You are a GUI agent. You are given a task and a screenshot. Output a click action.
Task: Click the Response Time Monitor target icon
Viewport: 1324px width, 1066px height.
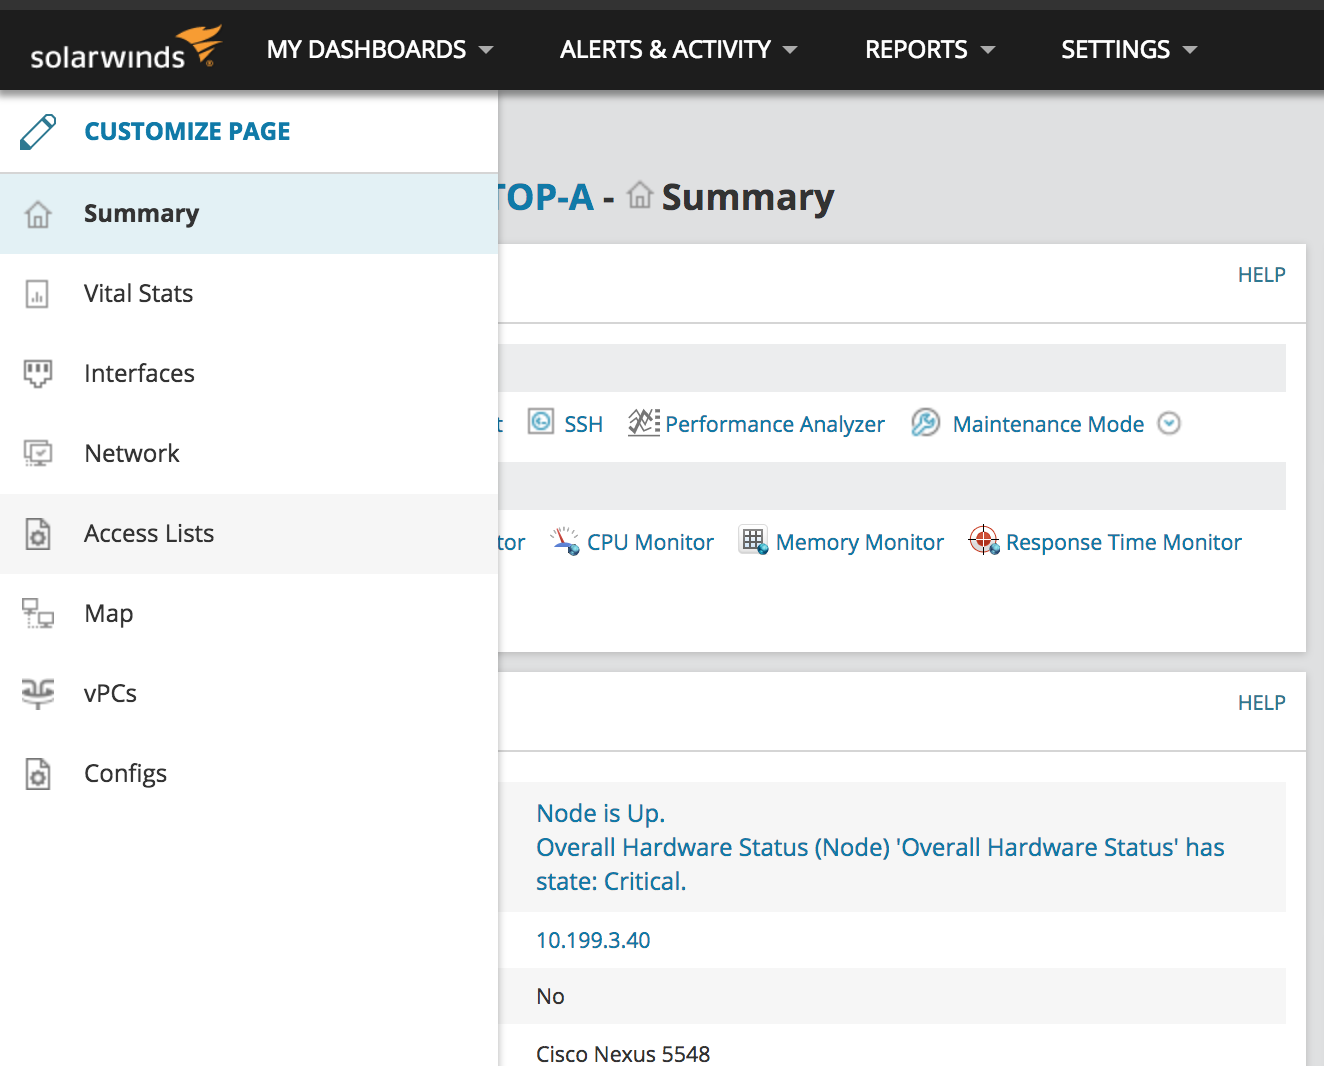click(x=984, y=540)
